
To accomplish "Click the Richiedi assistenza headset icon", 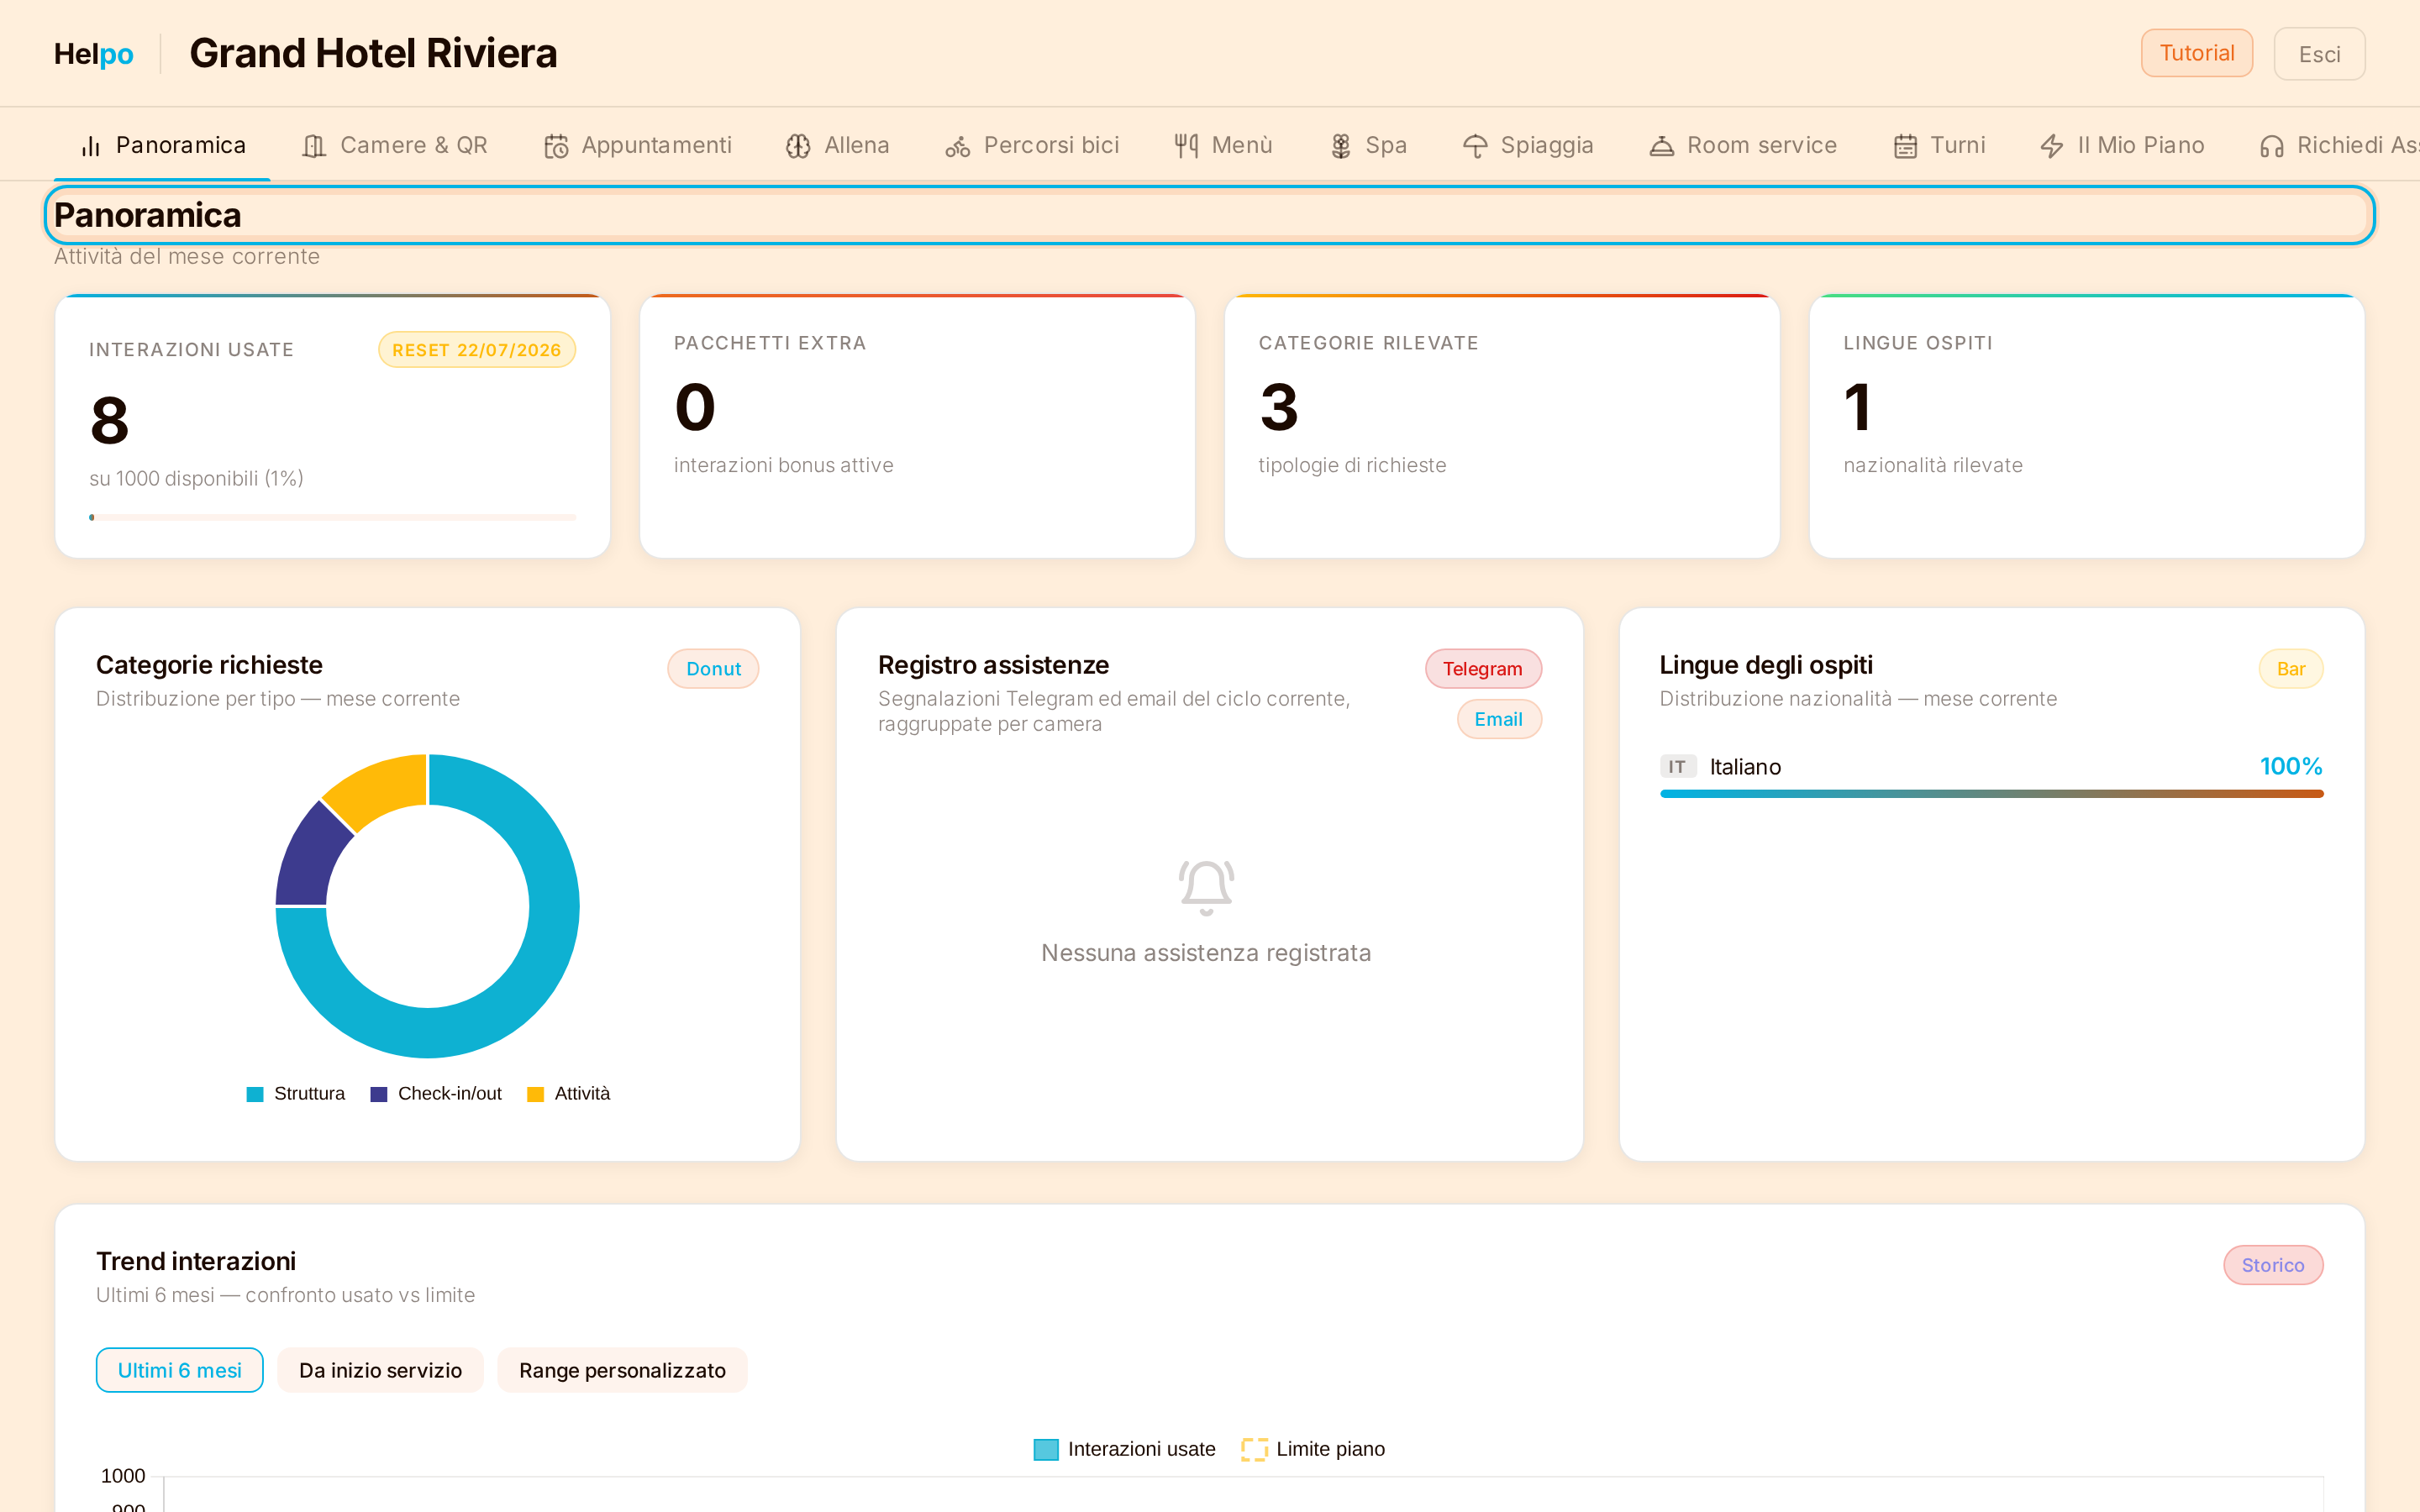I will click(x=2271, y=146).
